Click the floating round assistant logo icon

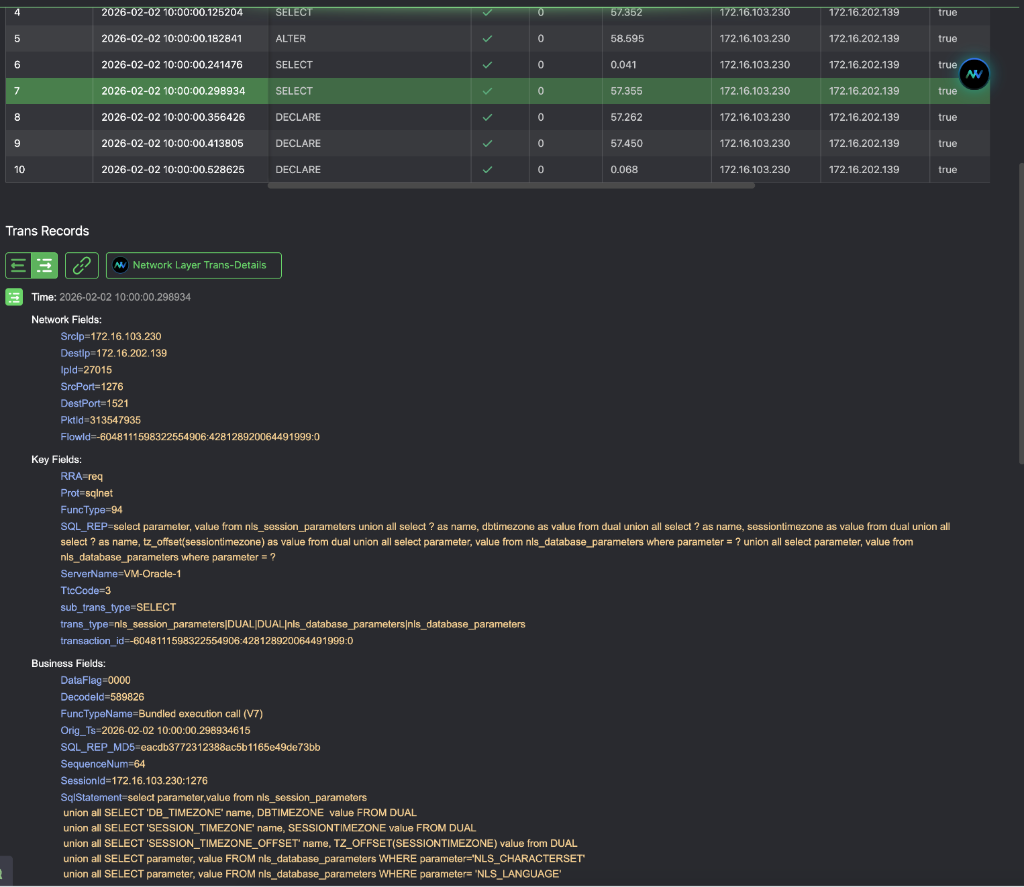[x=974, y=74]
